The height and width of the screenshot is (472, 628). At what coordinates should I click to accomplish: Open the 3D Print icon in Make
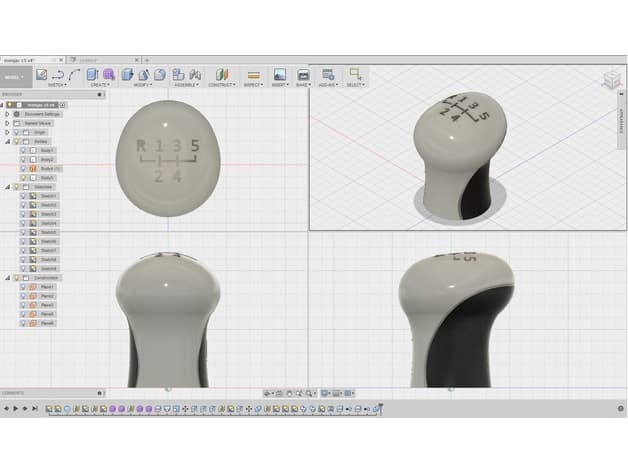click(x=304, y=75)
